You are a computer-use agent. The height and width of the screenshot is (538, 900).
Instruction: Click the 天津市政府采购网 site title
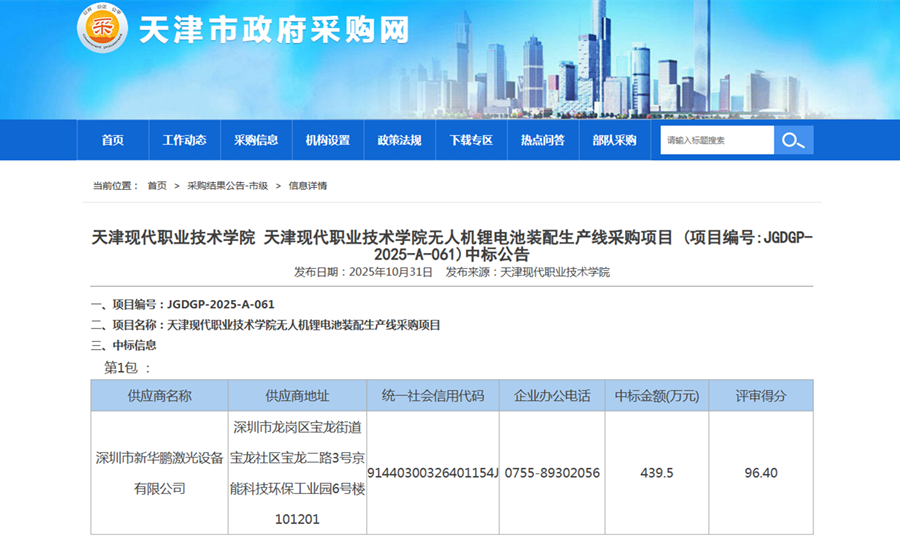(x=272, y=30)
